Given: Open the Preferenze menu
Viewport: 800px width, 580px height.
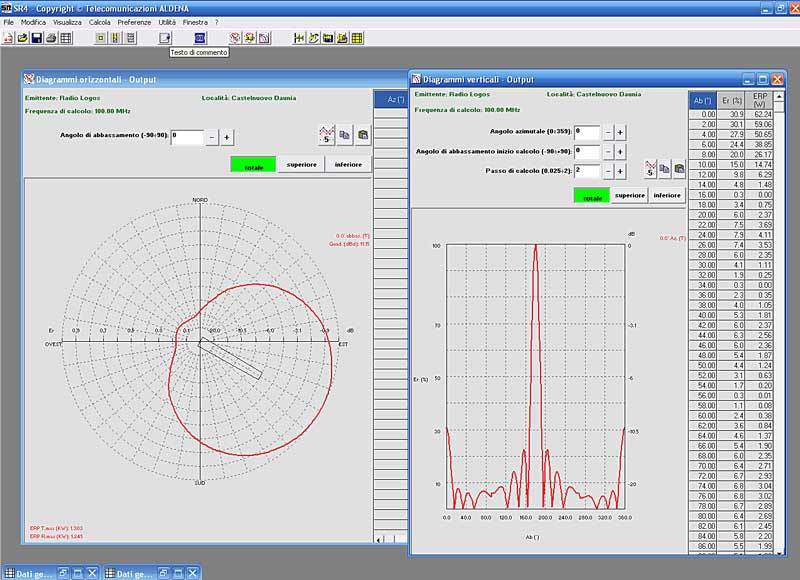Looking at the screenshot, I should [x=134, y=21].
